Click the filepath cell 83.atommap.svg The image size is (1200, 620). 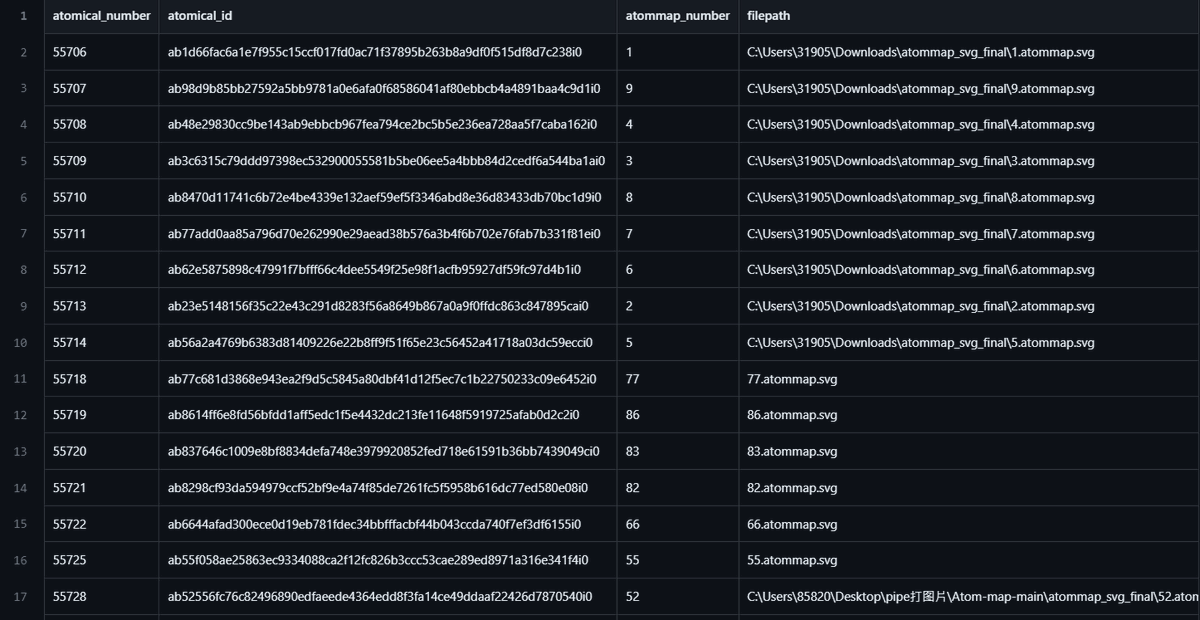point(969,452)
